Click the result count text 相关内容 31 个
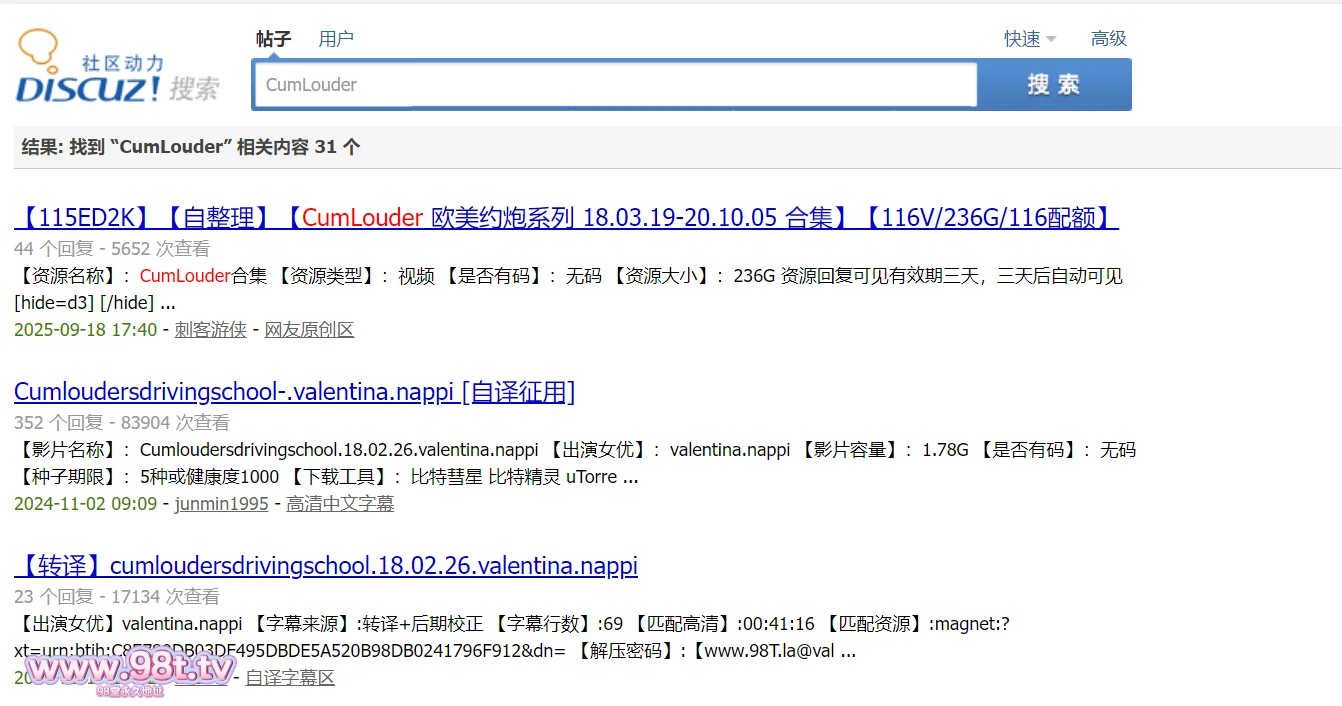The image size is (1342, 706). (x=298, y=147)
